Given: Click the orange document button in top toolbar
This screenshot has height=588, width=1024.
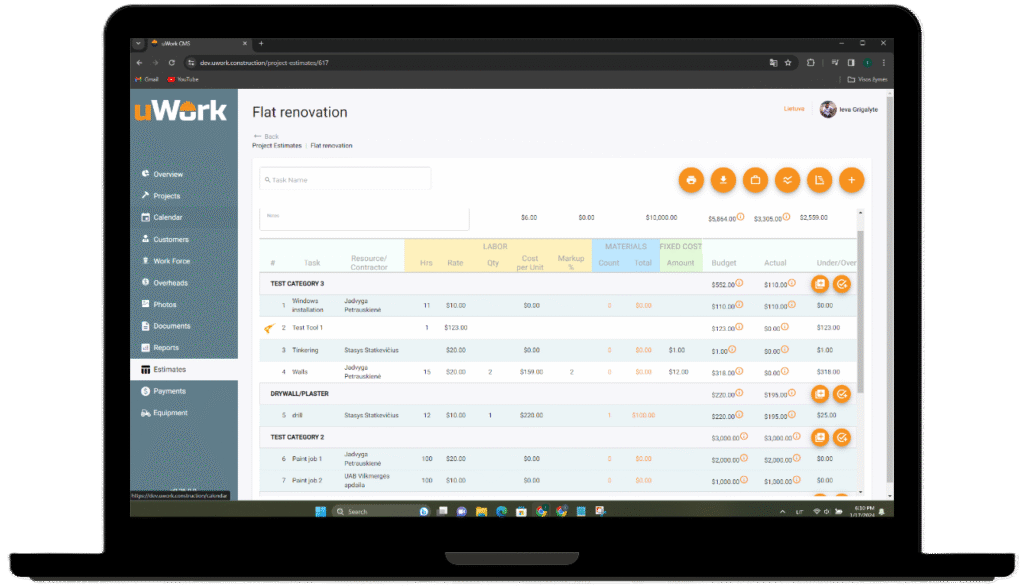Looking at the screenshot, I should [x=819, y=180].
